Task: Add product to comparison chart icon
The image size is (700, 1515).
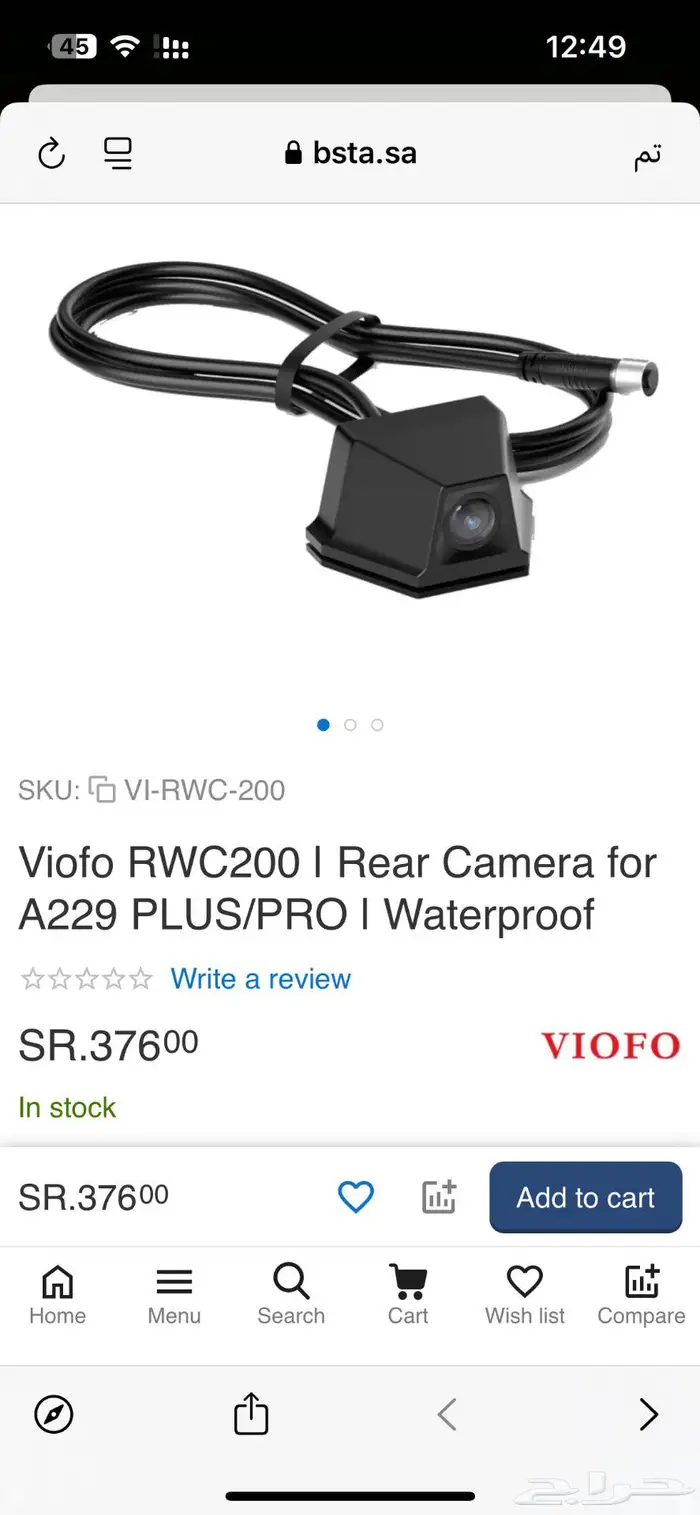Action: pyautogui.click(x=438, y=1197)
